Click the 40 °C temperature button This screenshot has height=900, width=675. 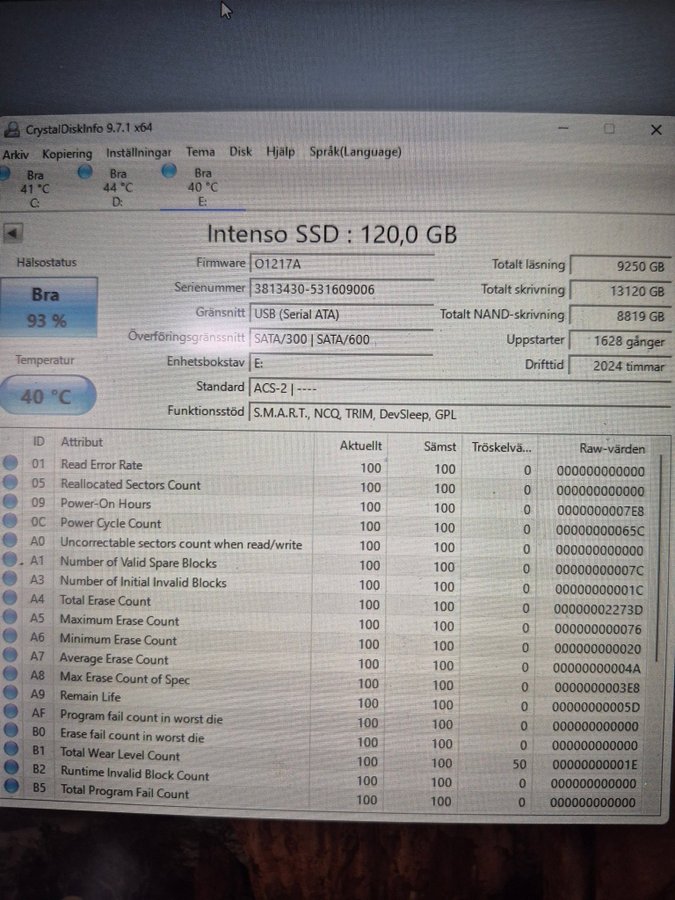click(47, 395)
